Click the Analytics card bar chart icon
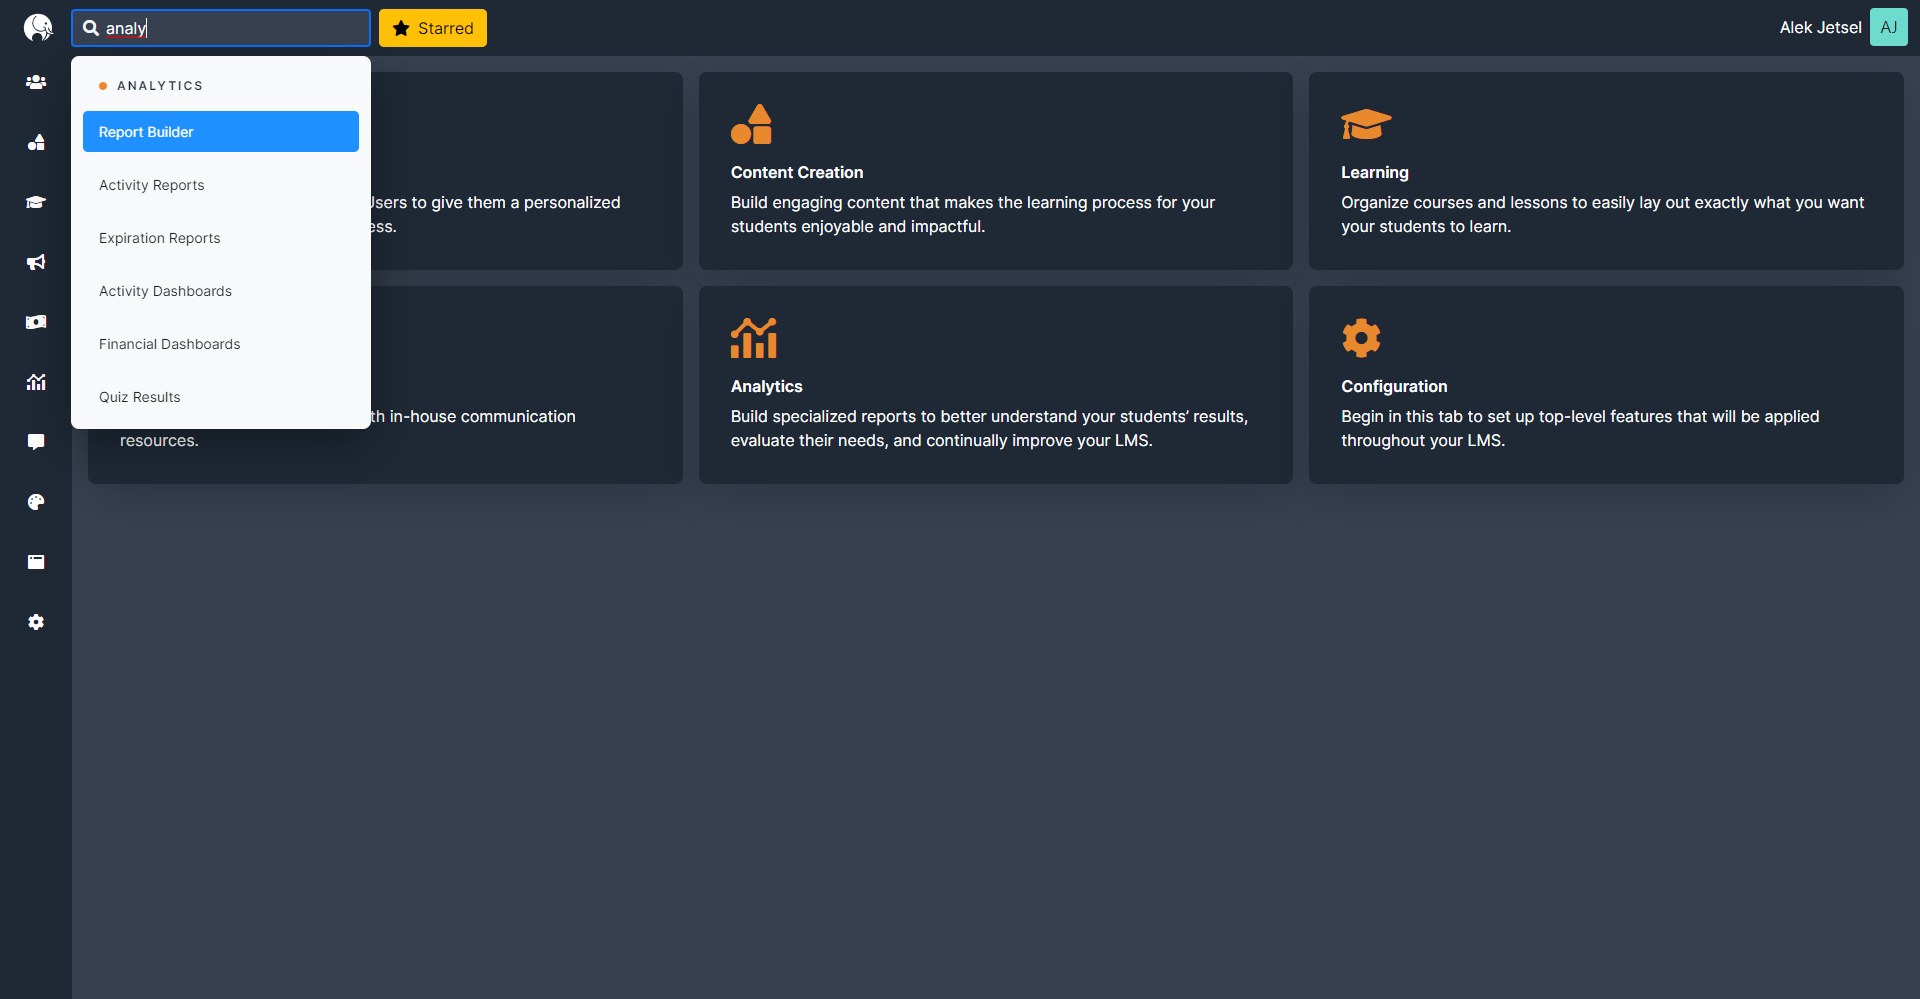 point(754,338)
